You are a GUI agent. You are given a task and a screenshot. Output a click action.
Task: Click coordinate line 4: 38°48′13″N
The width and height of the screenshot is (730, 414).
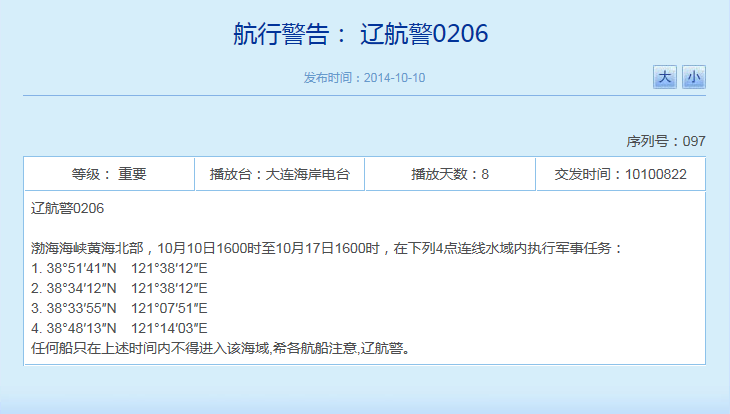pos(75,328)
